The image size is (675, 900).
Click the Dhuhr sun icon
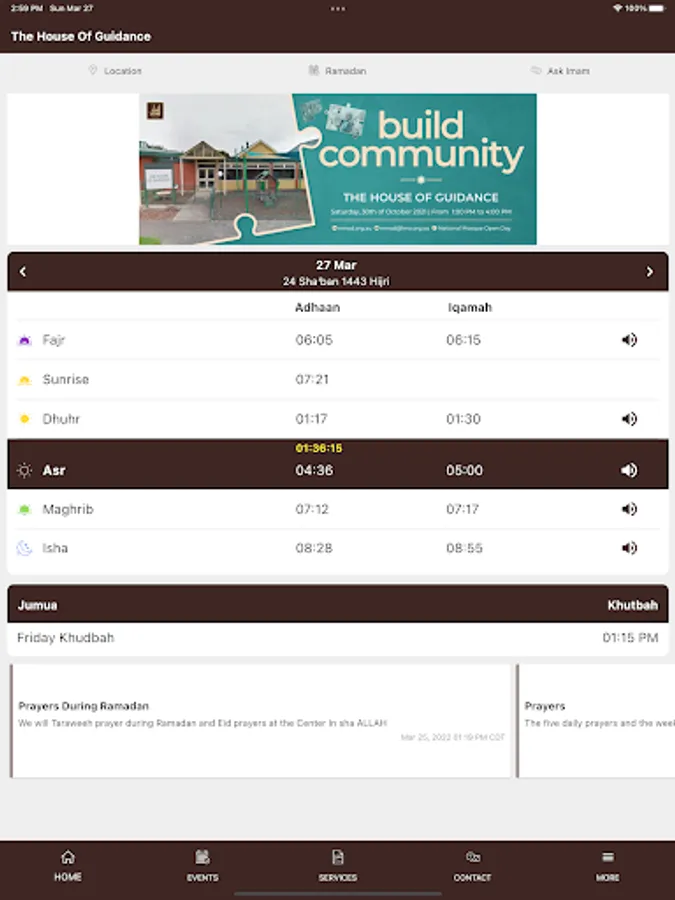(24, 419)
